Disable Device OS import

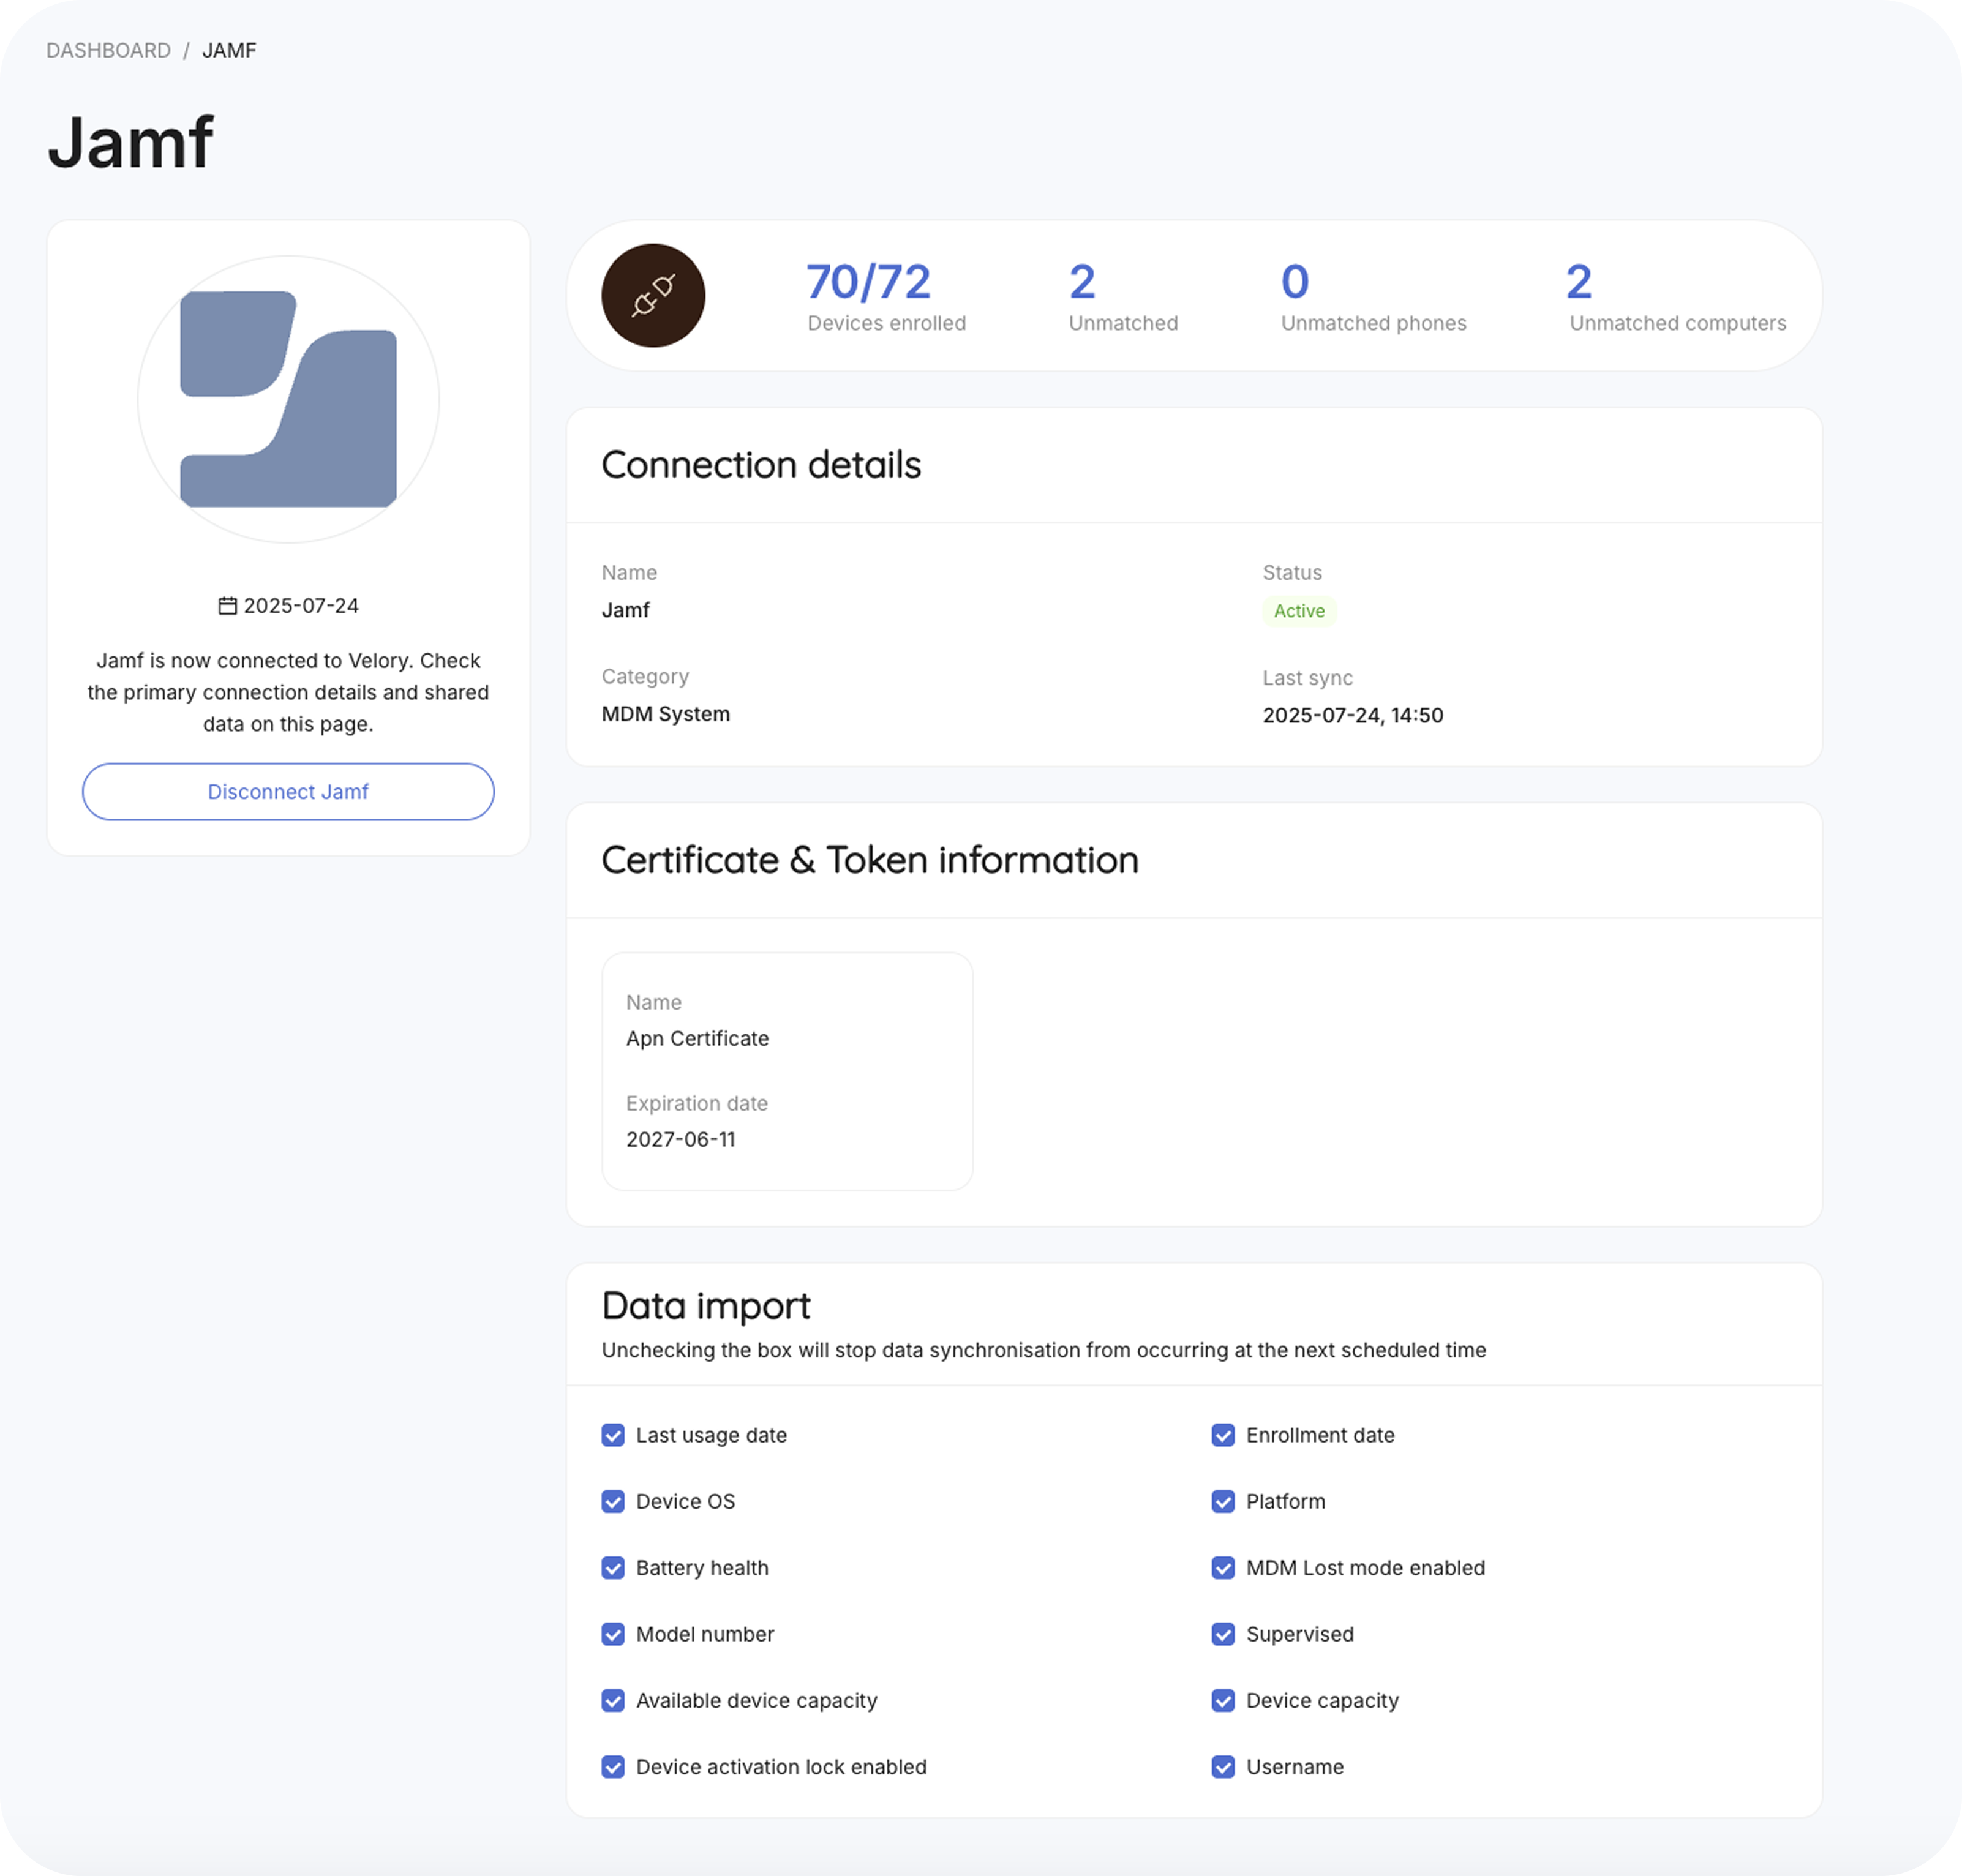coord(613,1502)
